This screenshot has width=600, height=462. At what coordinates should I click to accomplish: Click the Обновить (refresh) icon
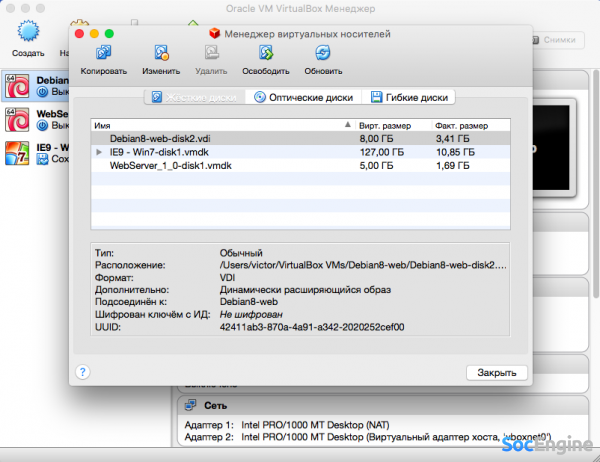tap(323, 53)
